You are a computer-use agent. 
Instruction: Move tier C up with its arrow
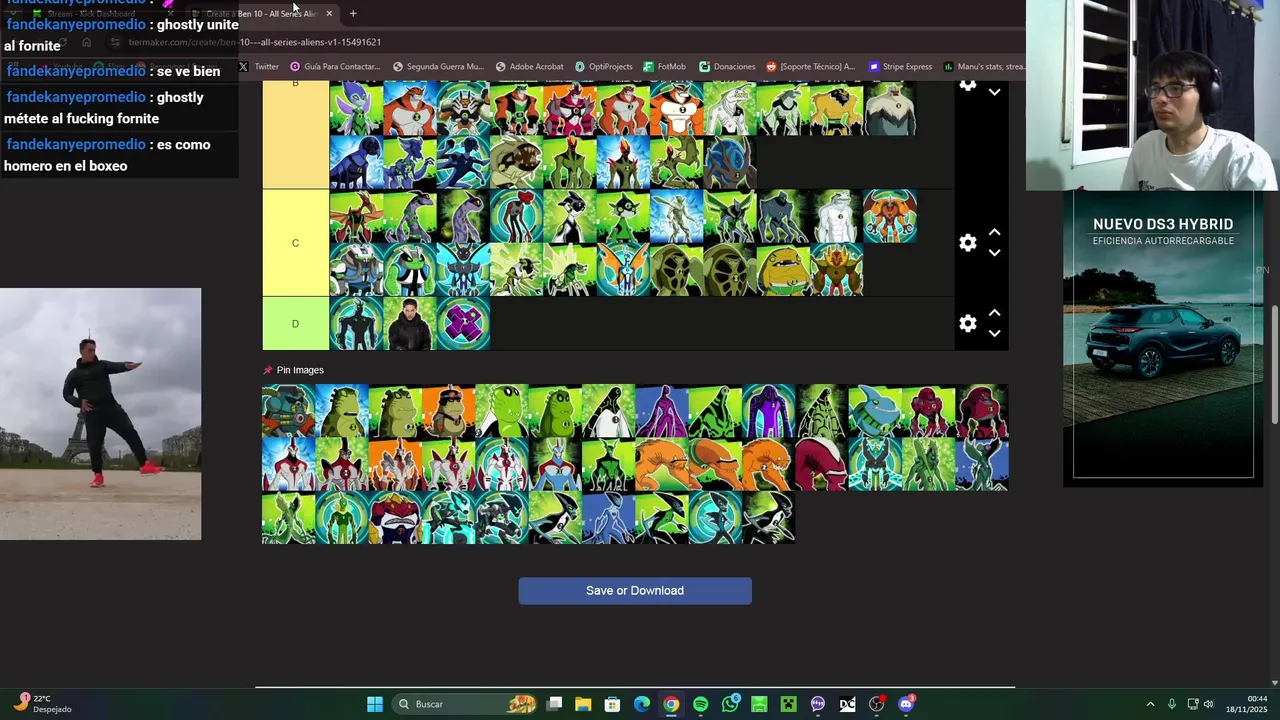pos(994,232)
